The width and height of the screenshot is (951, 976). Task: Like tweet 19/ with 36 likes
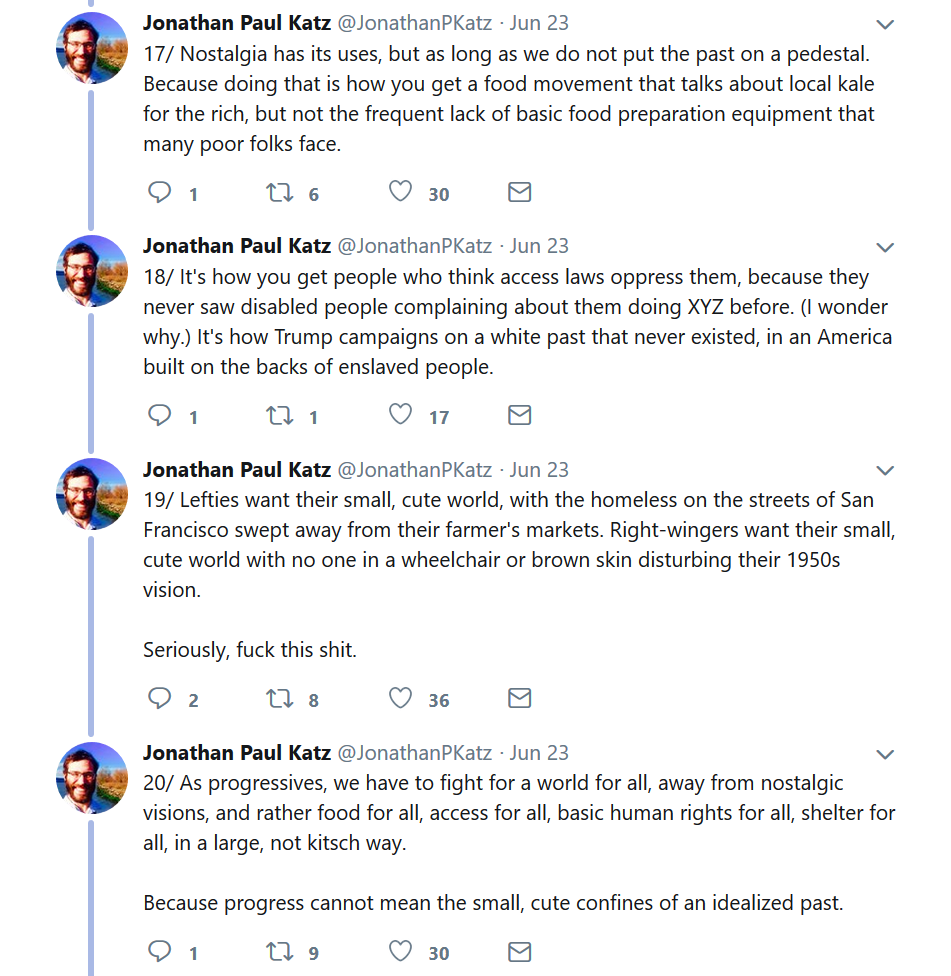(400, 698)
